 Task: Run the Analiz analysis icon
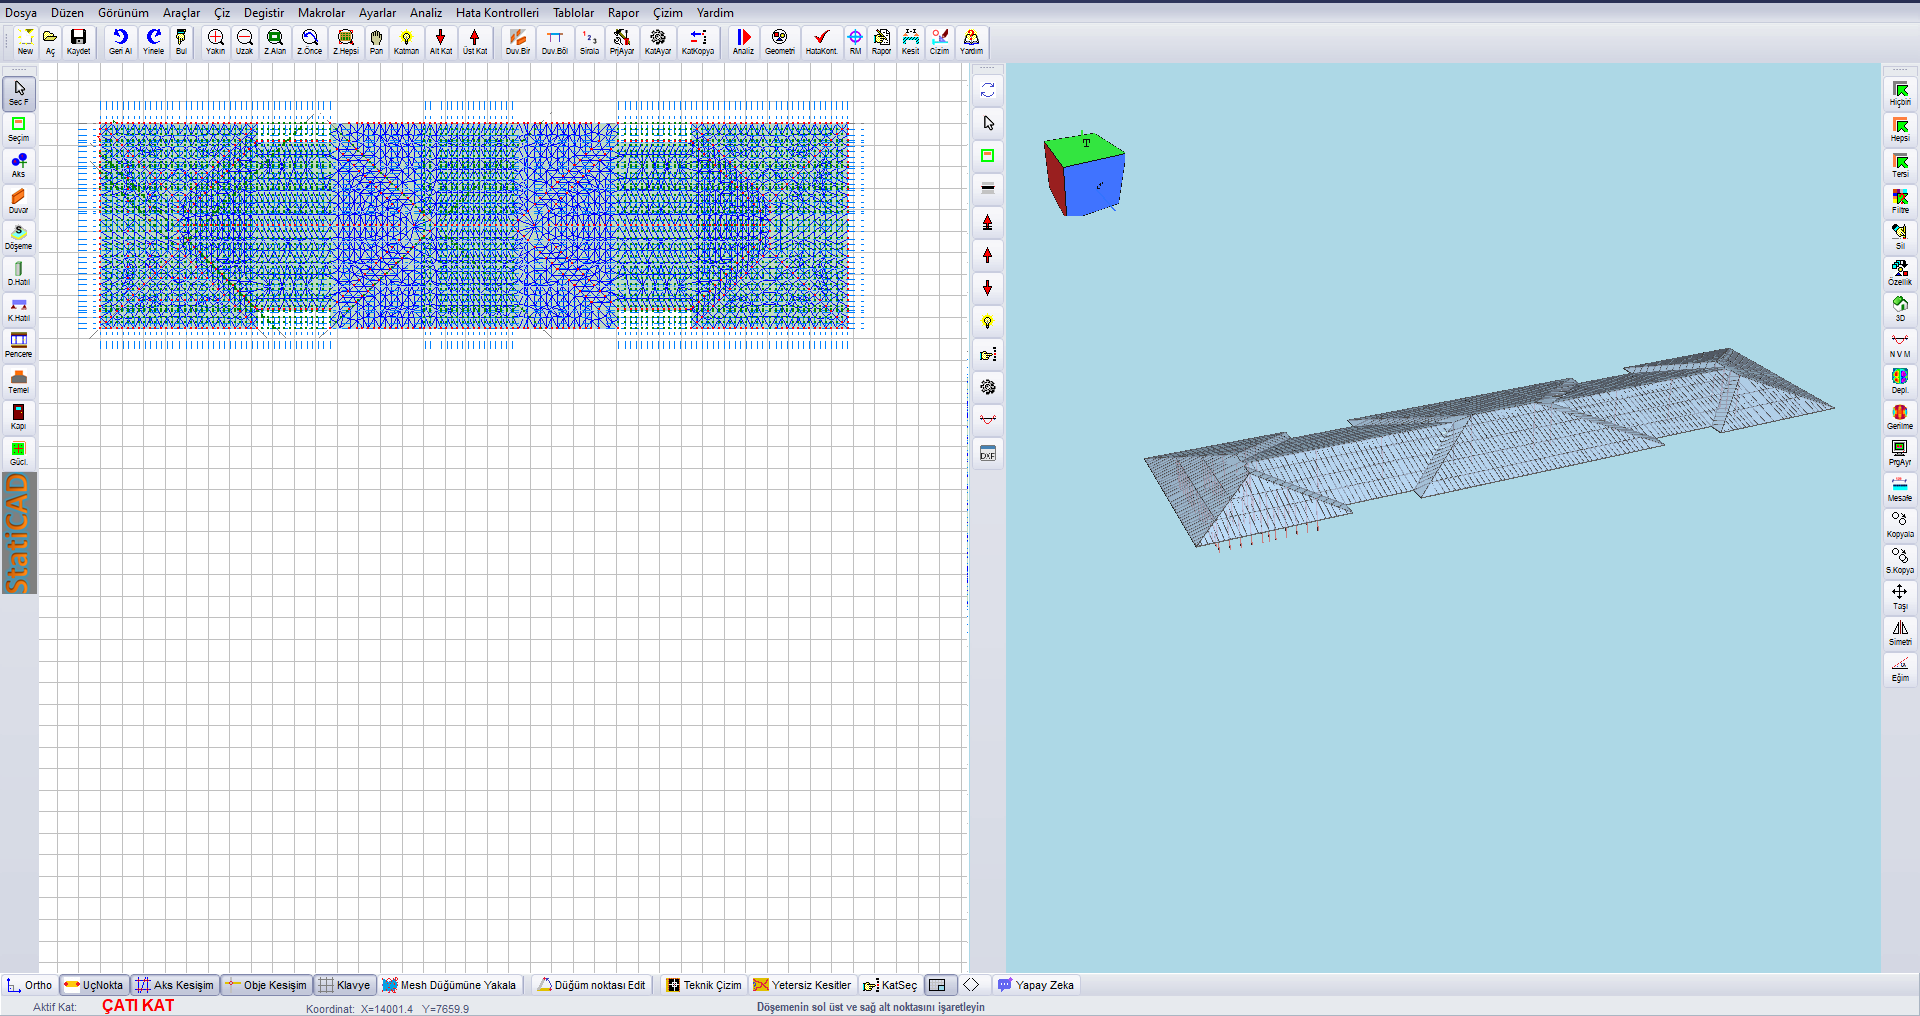pyautogui.click(x=743, y=42)
